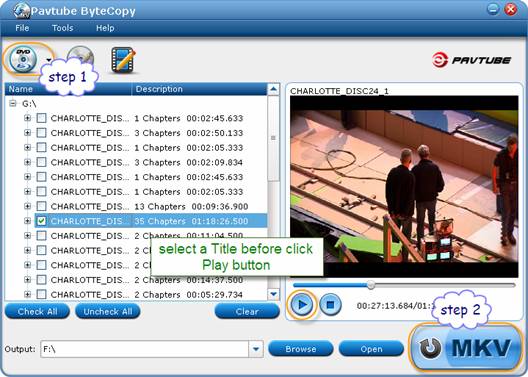The width and height of the screenshot is (528, 377).
Task: Start conversion with the MKV button
Action: 466,347
